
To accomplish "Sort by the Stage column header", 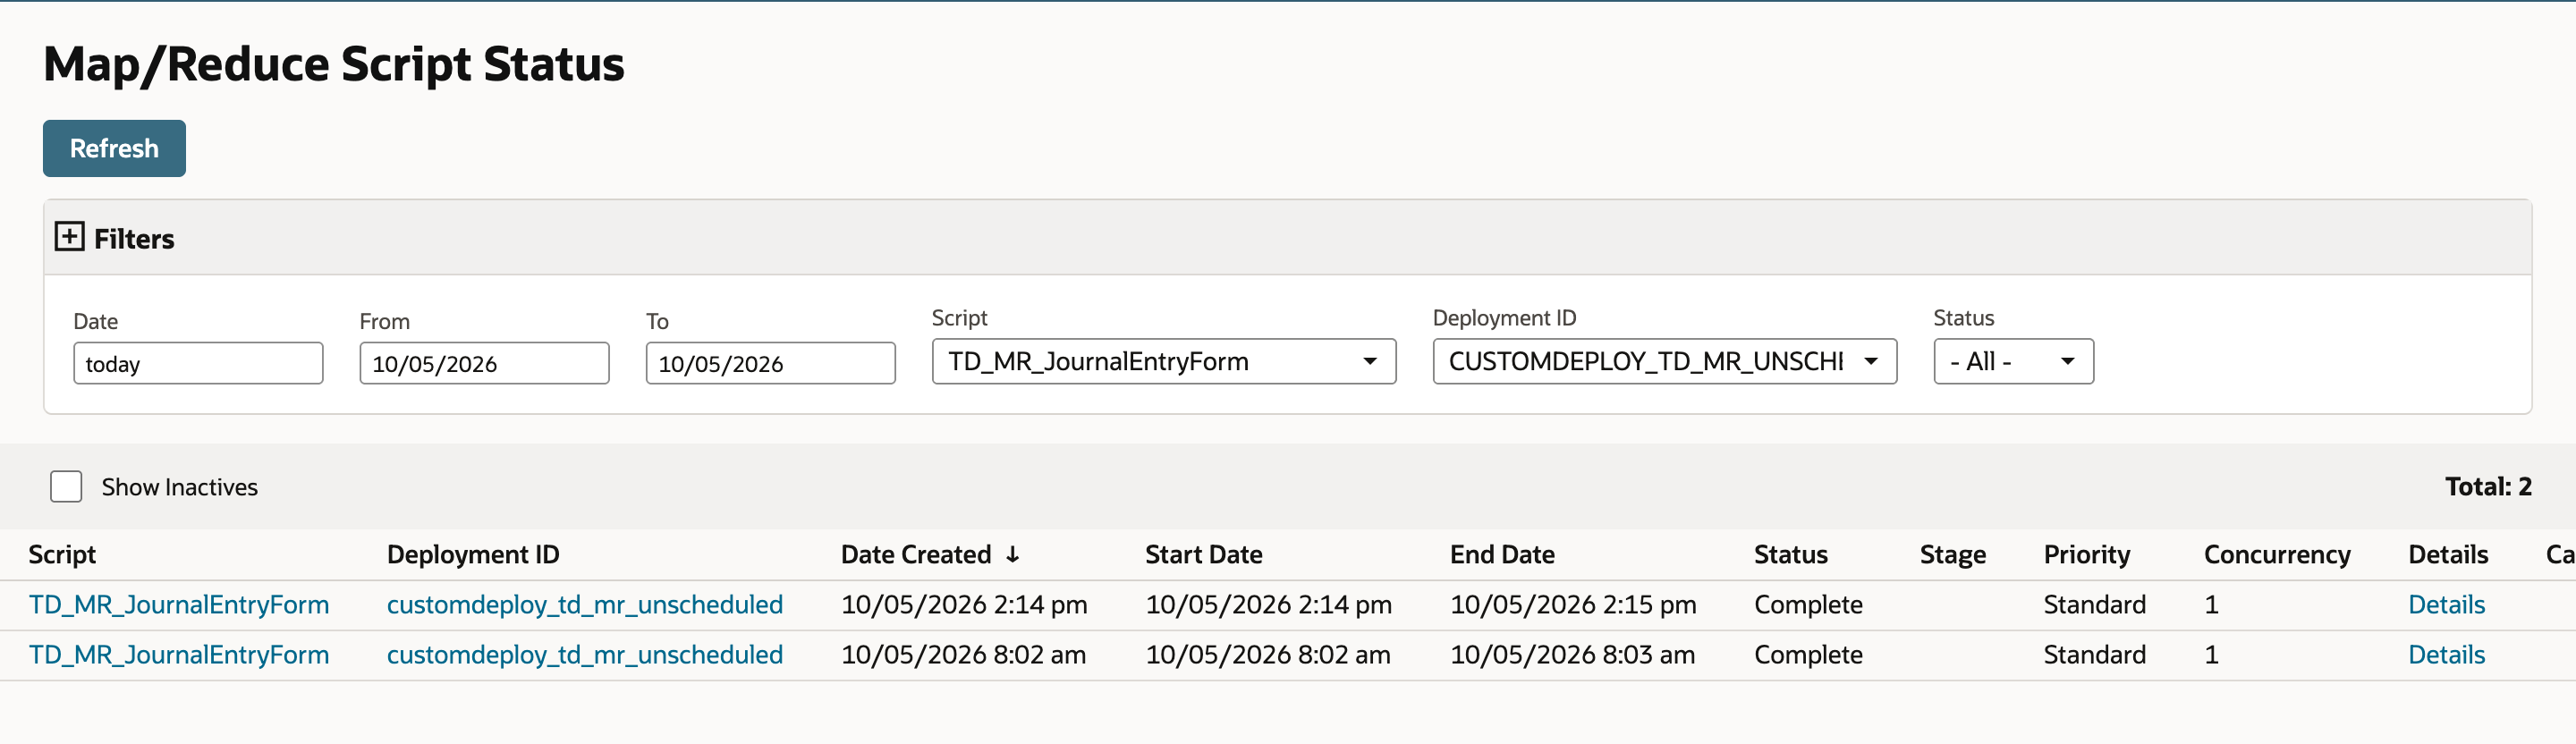I will [x=1953, y=555].
